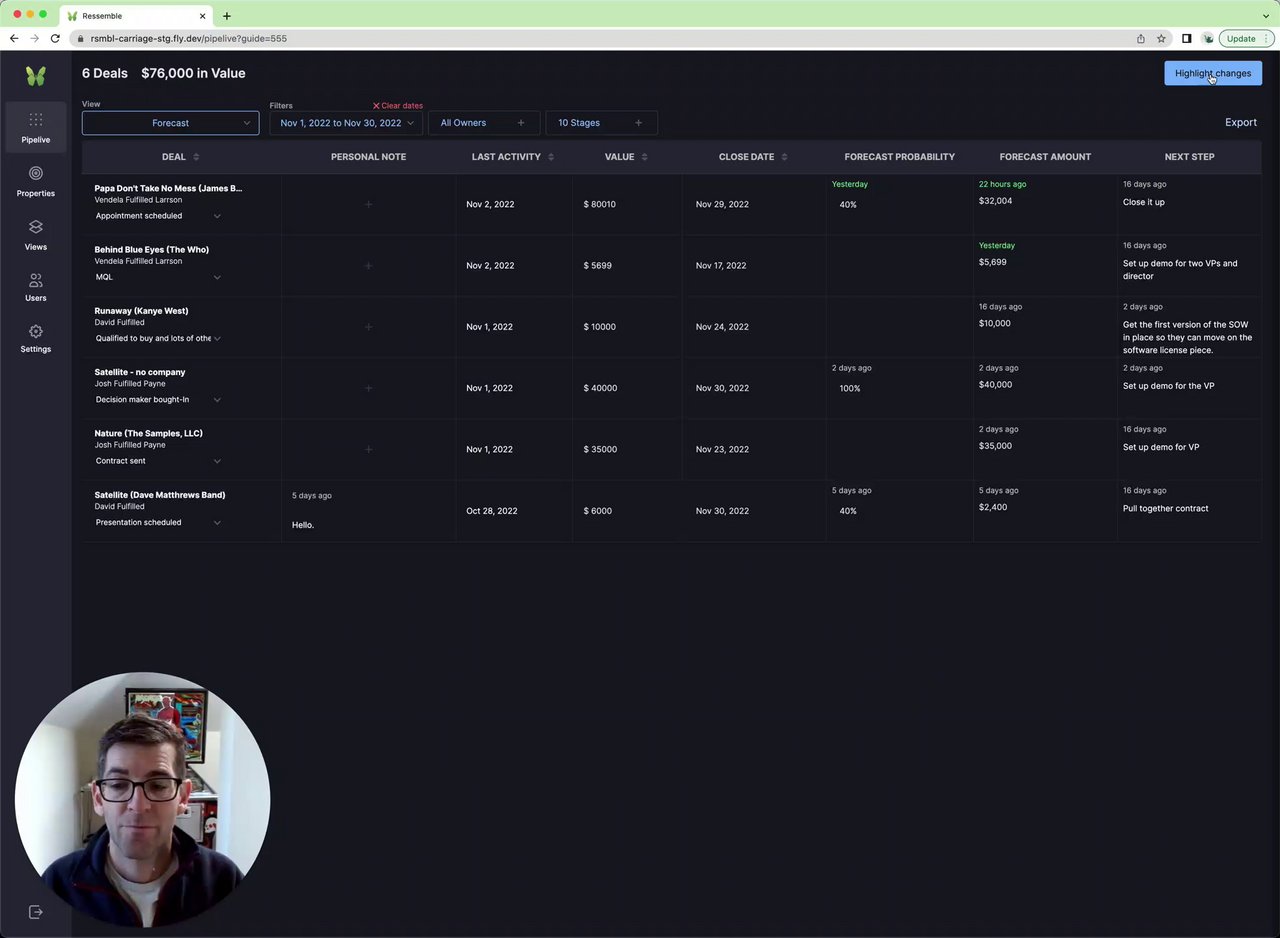Reload the page in browser

(x=55, y=38)
